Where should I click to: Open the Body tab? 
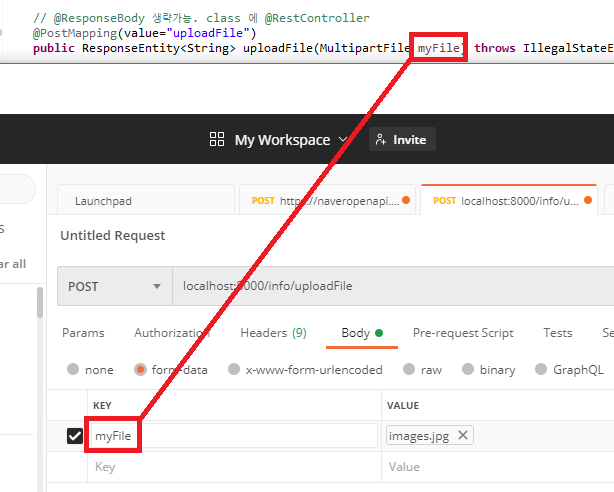point(362,333)
